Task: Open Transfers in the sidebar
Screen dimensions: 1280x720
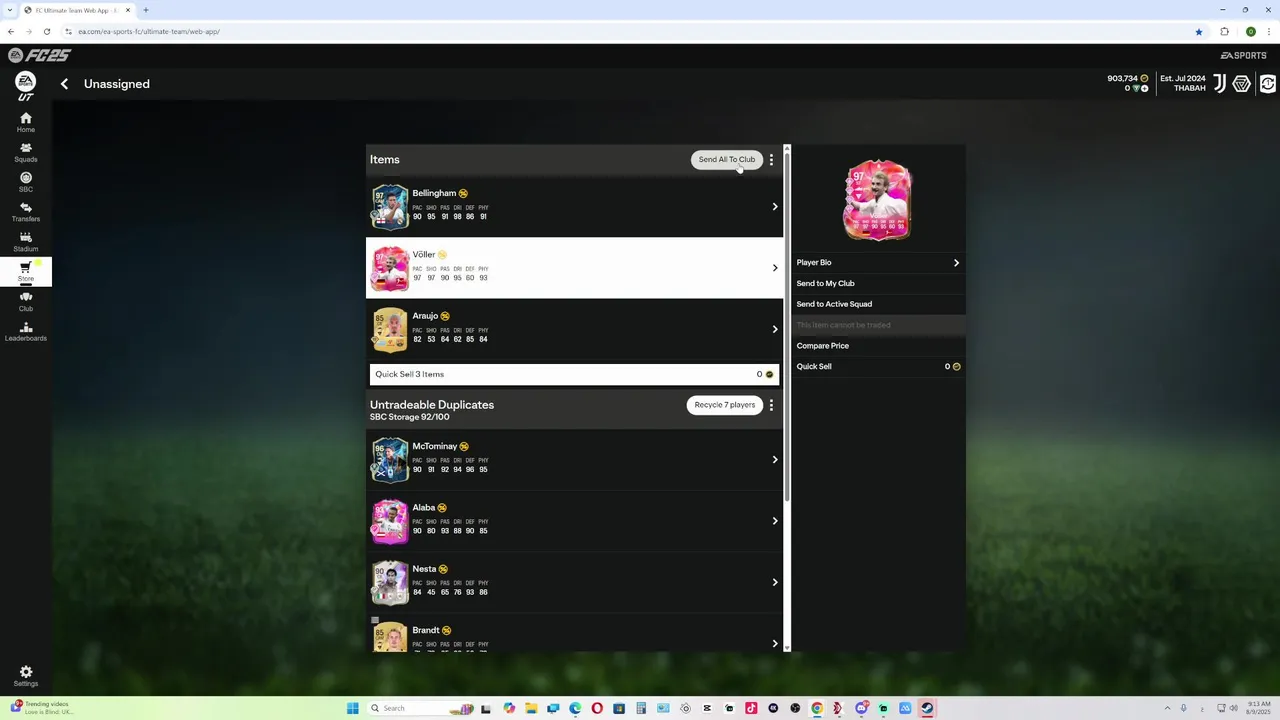Action: coord(26,212)
